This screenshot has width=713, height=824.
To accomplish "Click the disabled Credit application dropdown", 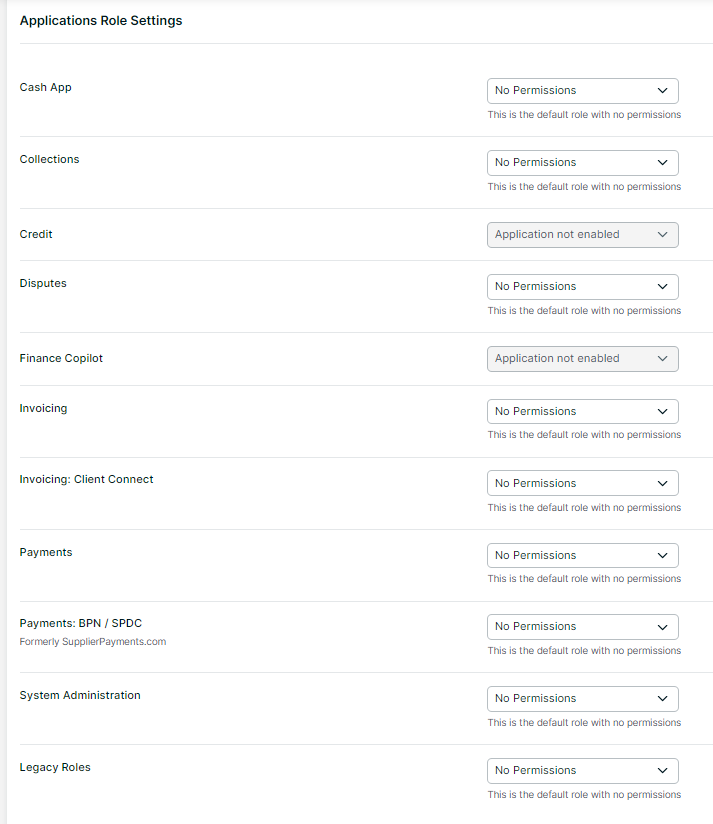I will pyautogui.click(x=582, y=235).
